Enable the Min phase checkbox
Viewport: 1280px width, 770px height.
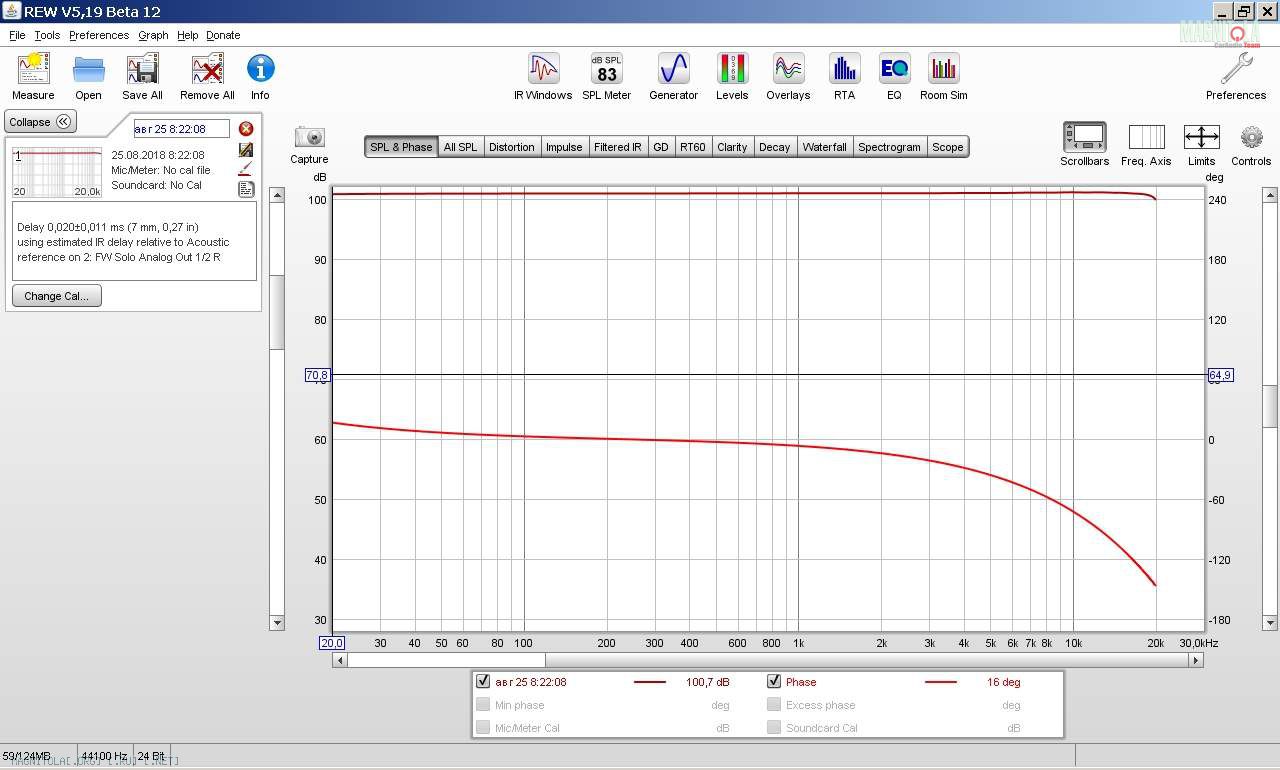click(484, 705)
